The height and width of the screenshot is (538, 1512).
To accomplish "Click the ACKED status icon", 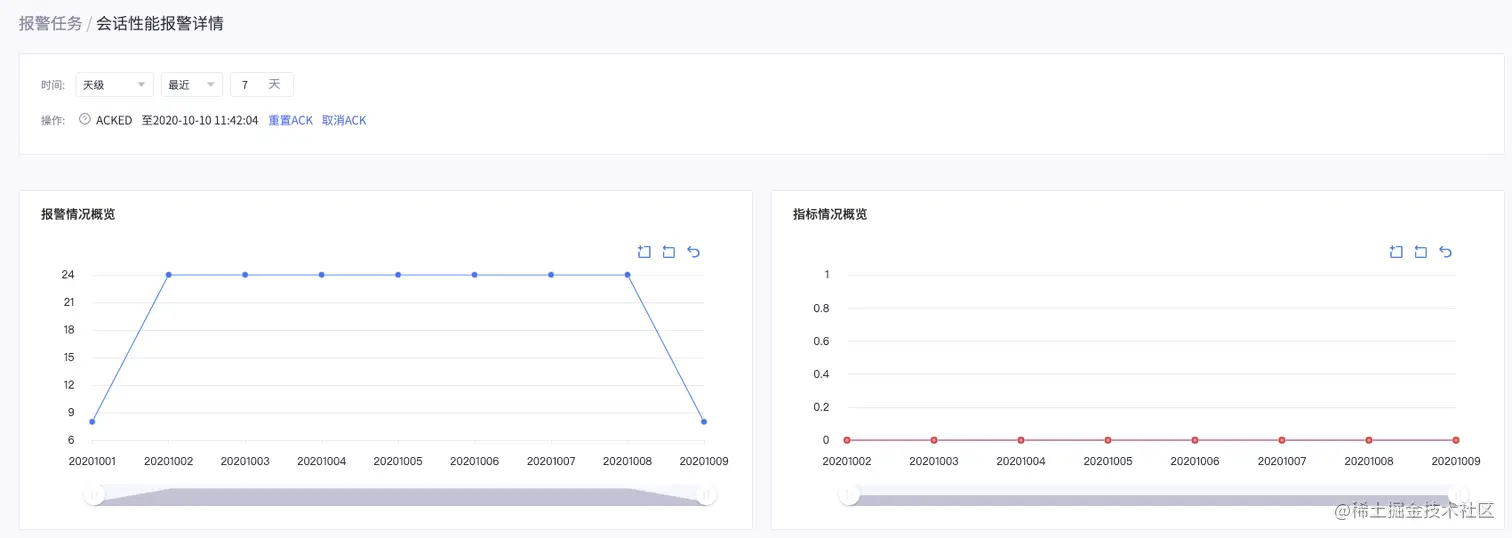I will click(x=84, y=119).
